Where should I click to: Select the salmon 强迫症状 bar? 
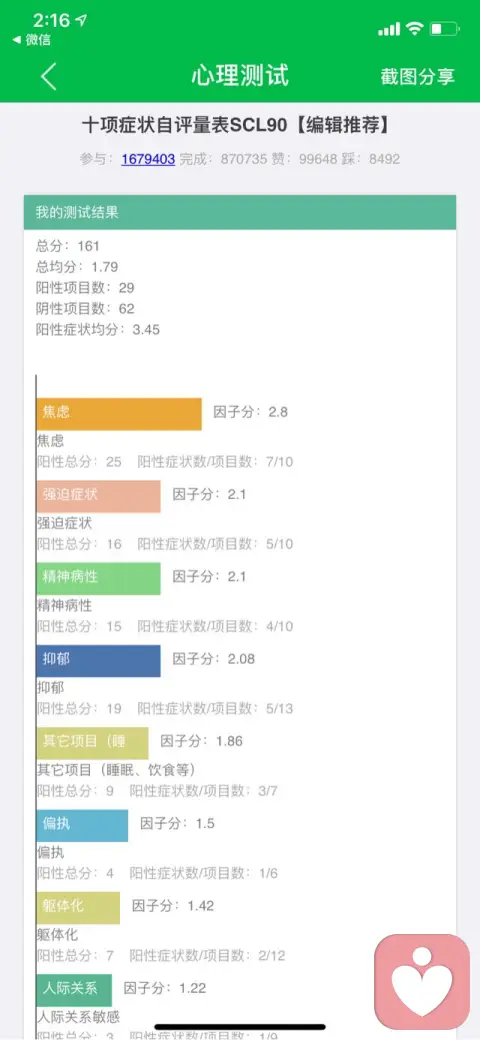point(98,496)
